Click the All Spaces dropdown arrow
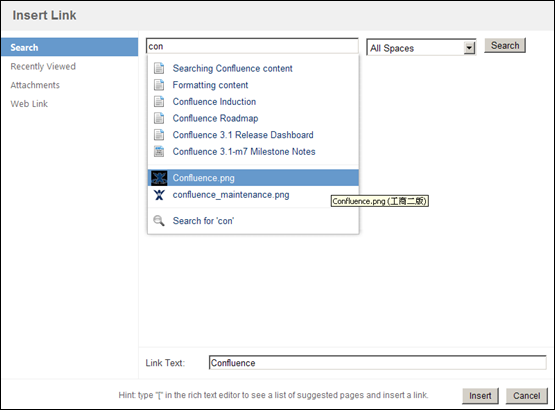Image resolution: width=555 pixels, height=410 pixels. (x=469, y=48)
